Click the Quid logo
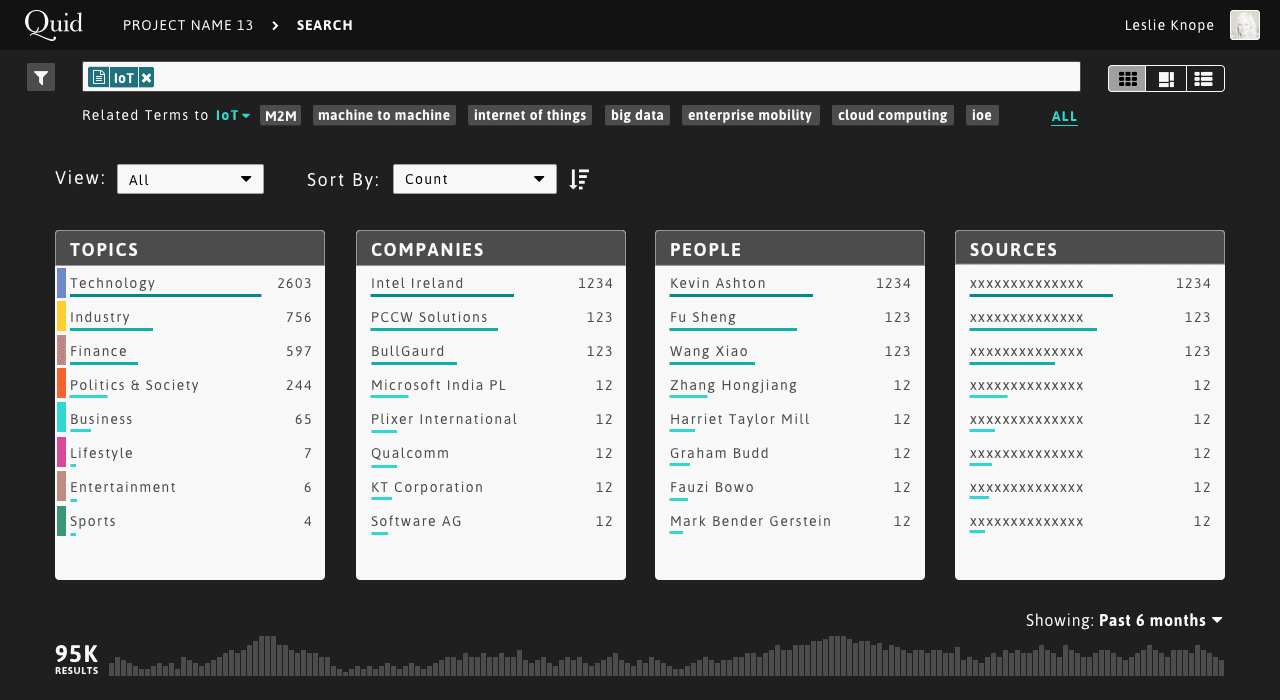This screenshot has width=1280, height=700. [x=53, y=24]
